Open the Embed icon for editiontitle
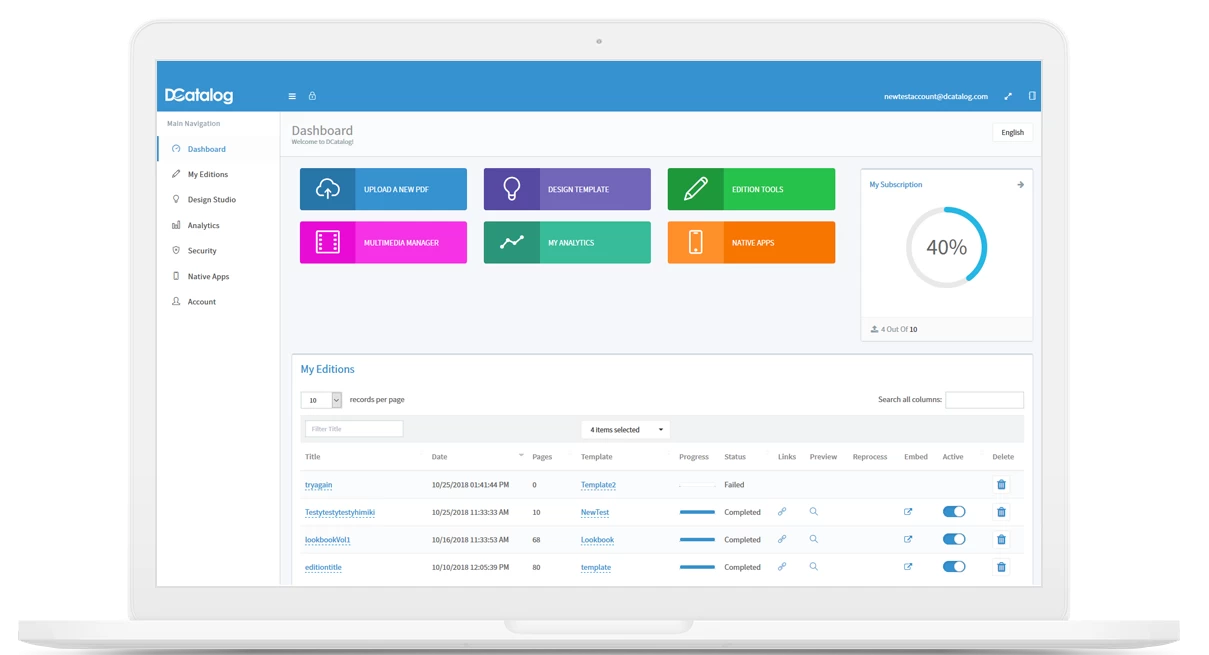1209x655 pixels. pyautogui.click(x=908, y=566)
